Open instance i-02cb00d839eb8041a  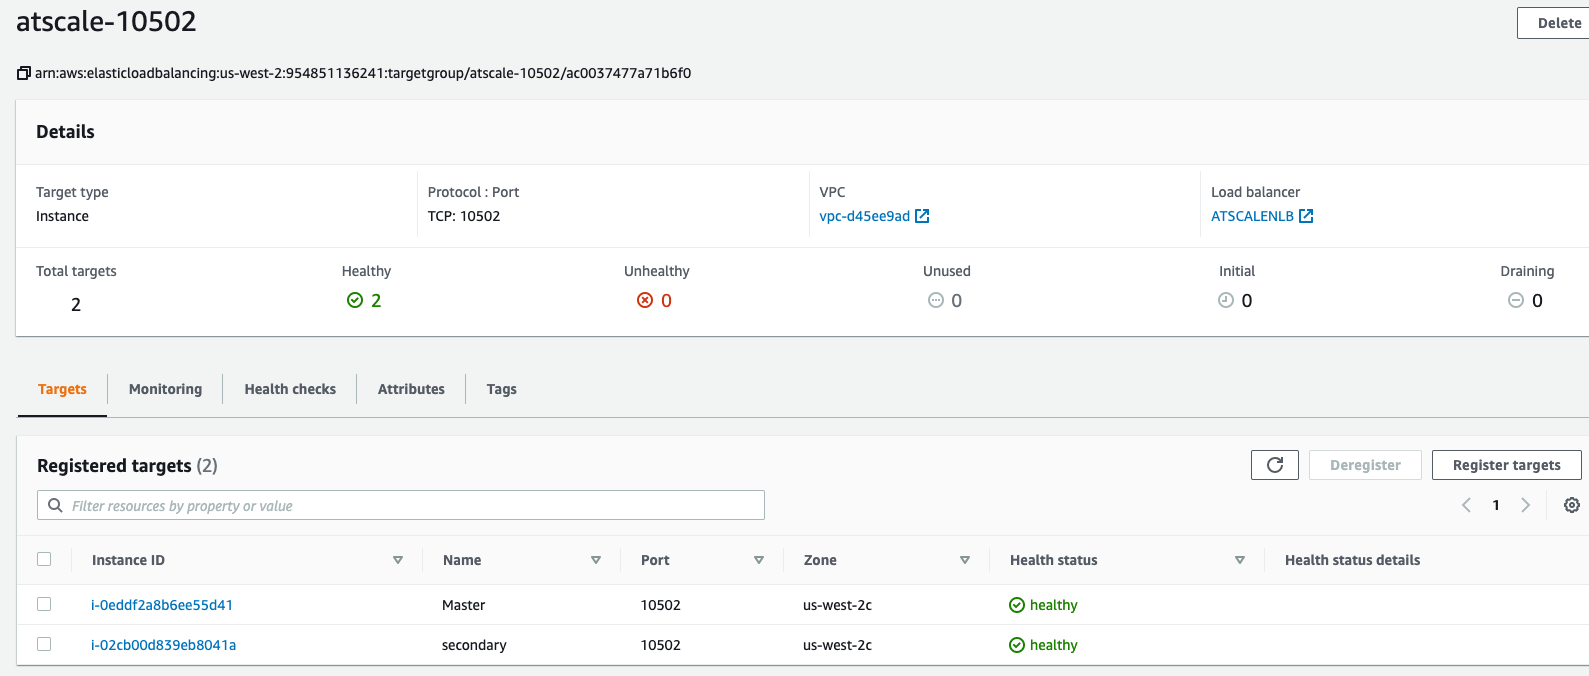(x=164, y=645)
